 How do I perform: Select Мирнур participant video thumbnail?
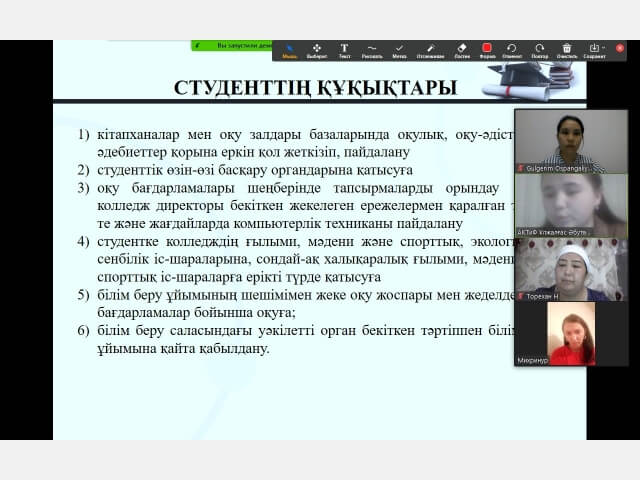[571, 334]
